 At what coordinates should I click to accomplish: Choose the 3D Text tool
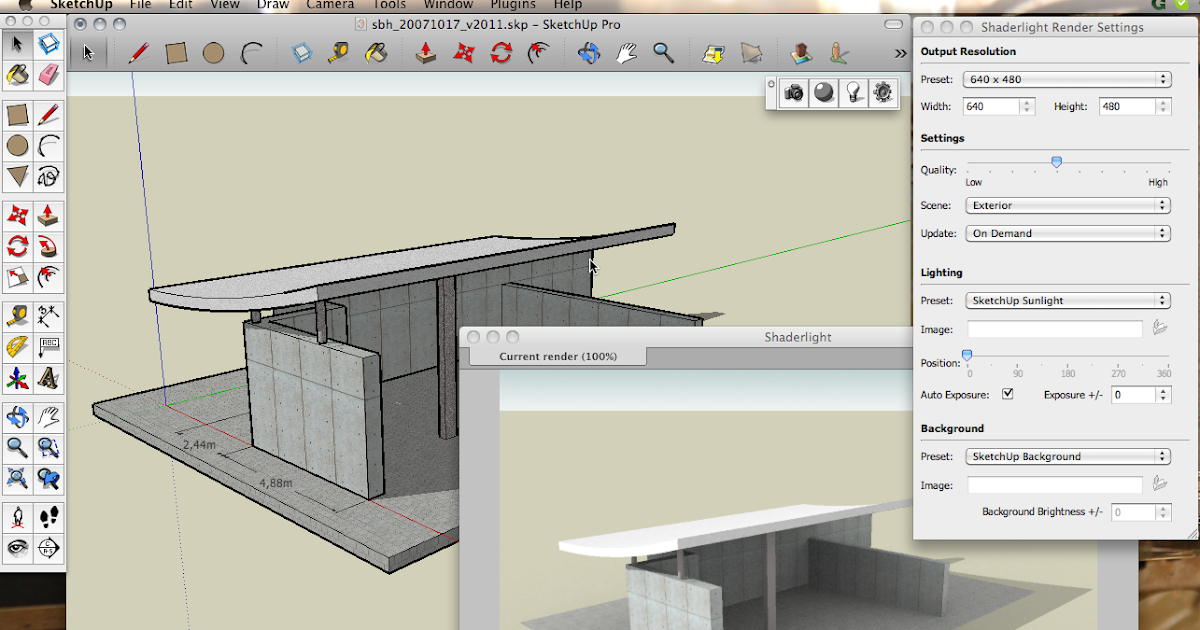[x=49, y=379]
